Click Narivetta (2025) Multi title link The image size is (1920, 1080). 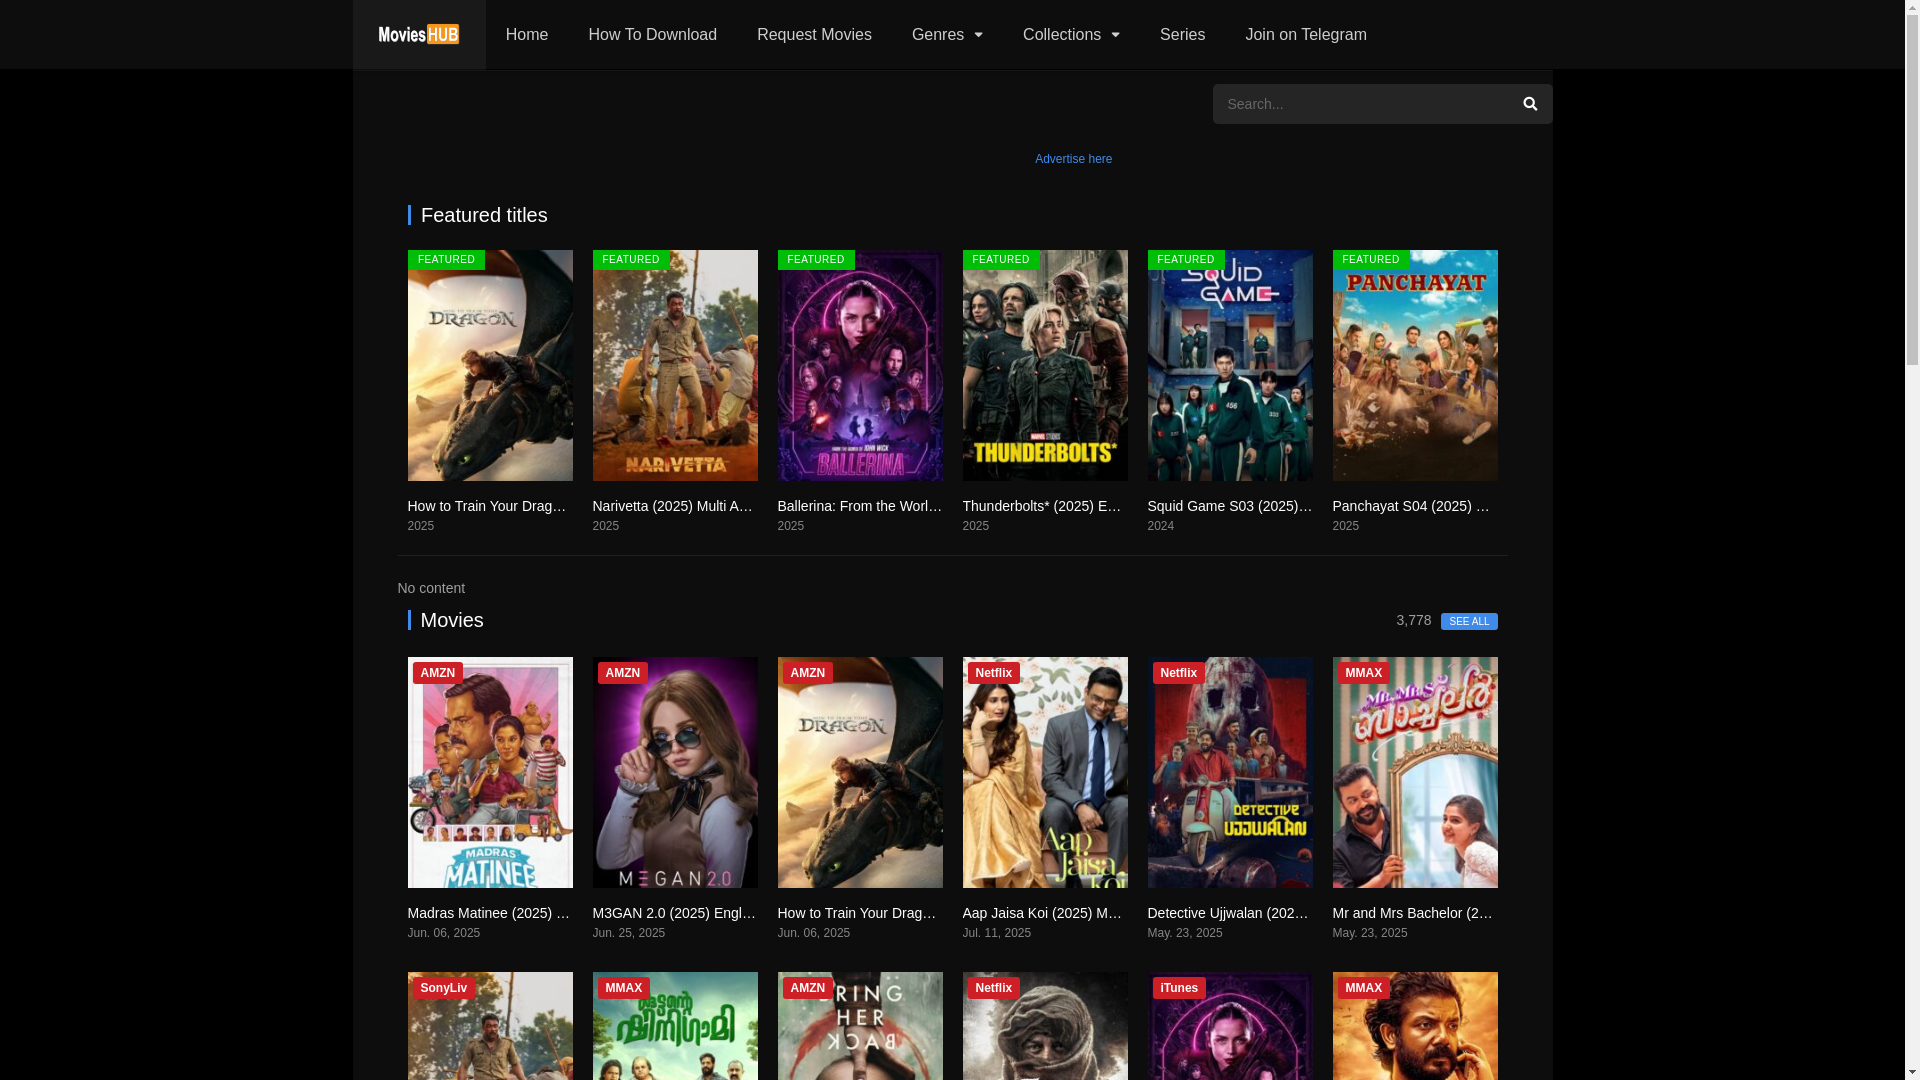tap(675, 506)
